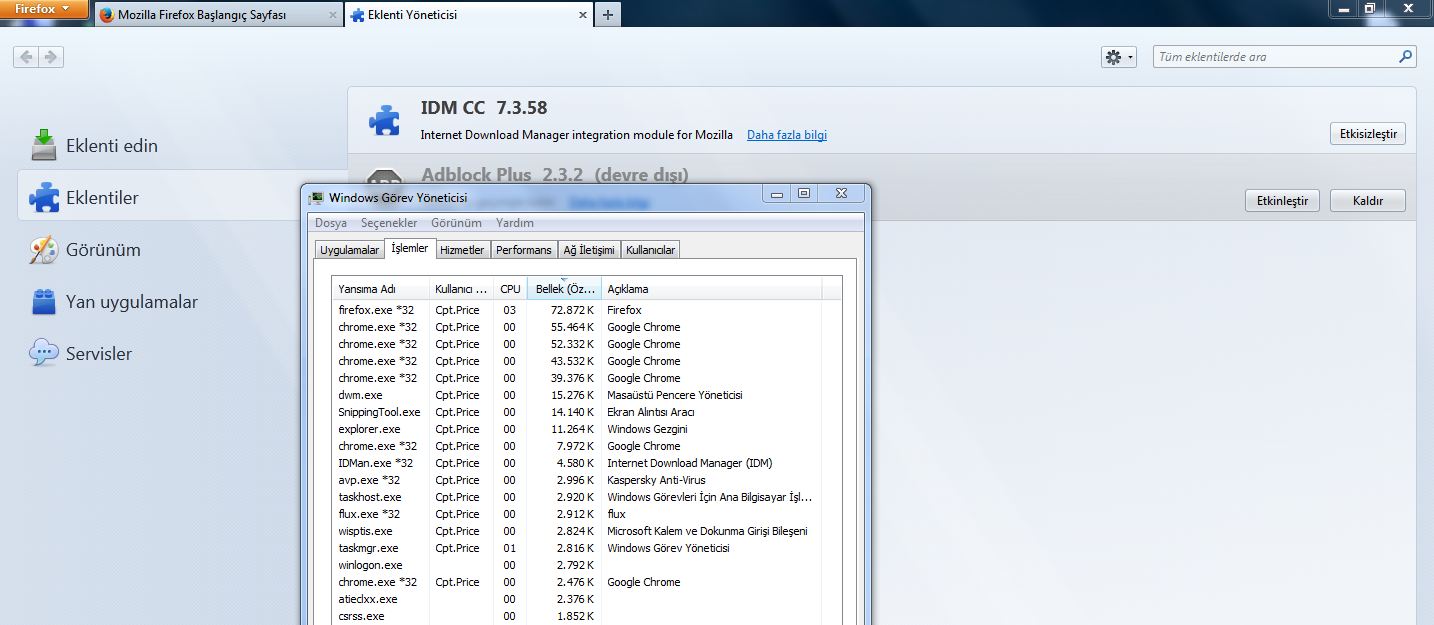Switch to Mozilla Firefox Başlangıç Sayfası tab

pos(219,15)
